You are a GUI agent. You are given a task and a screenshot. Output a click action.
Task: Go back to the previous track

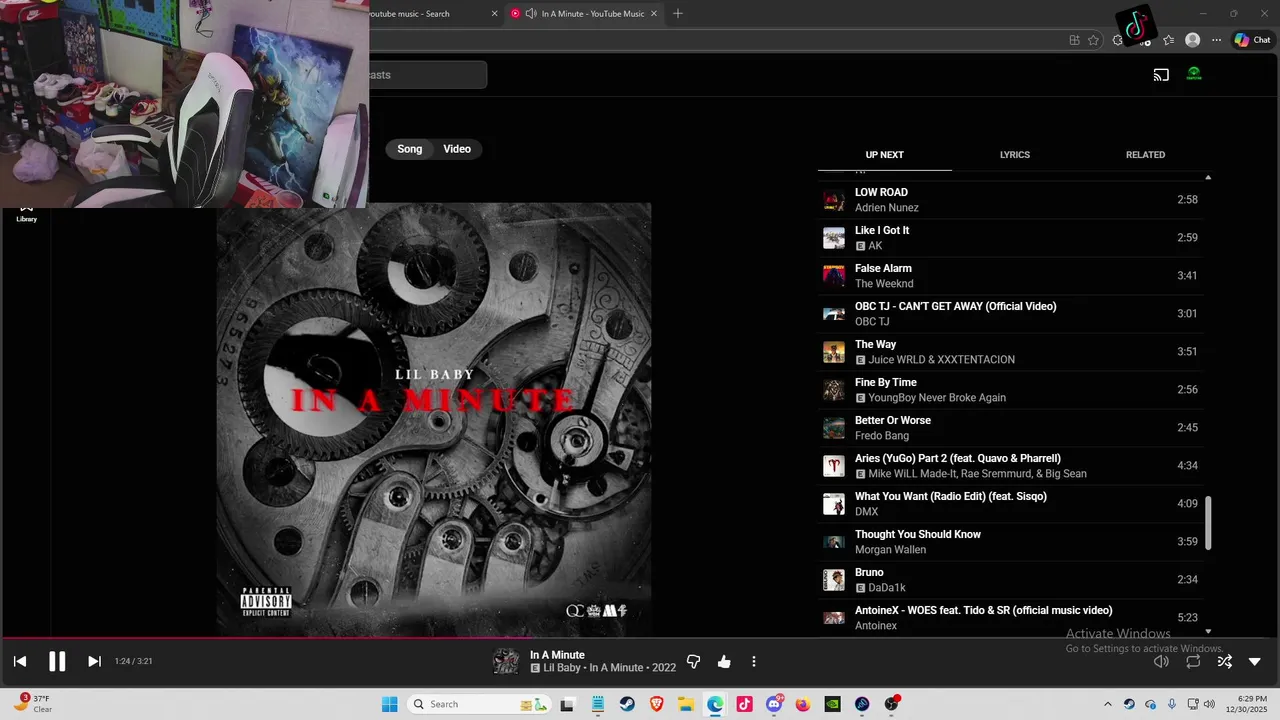click(20, 661)
